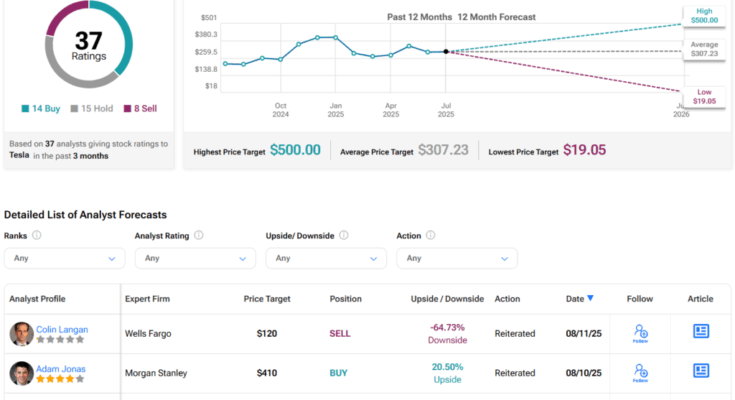Click the 08/11/25 date cell
This screenshot has width=735, height=400.
(x=584, y=333)
